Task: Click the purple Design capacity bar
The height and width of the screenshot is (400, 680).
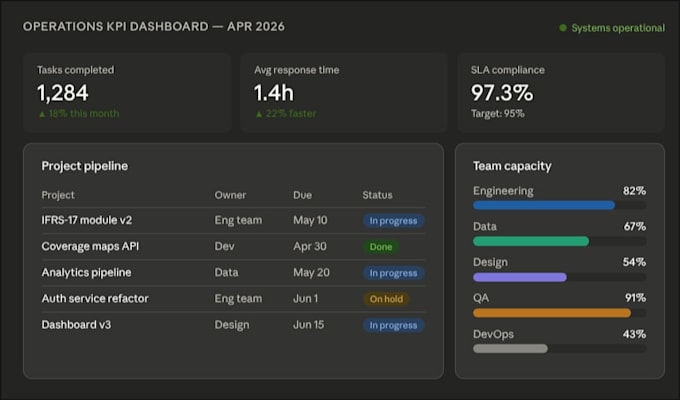Action: pyautogui.click(x=520, y=277)
